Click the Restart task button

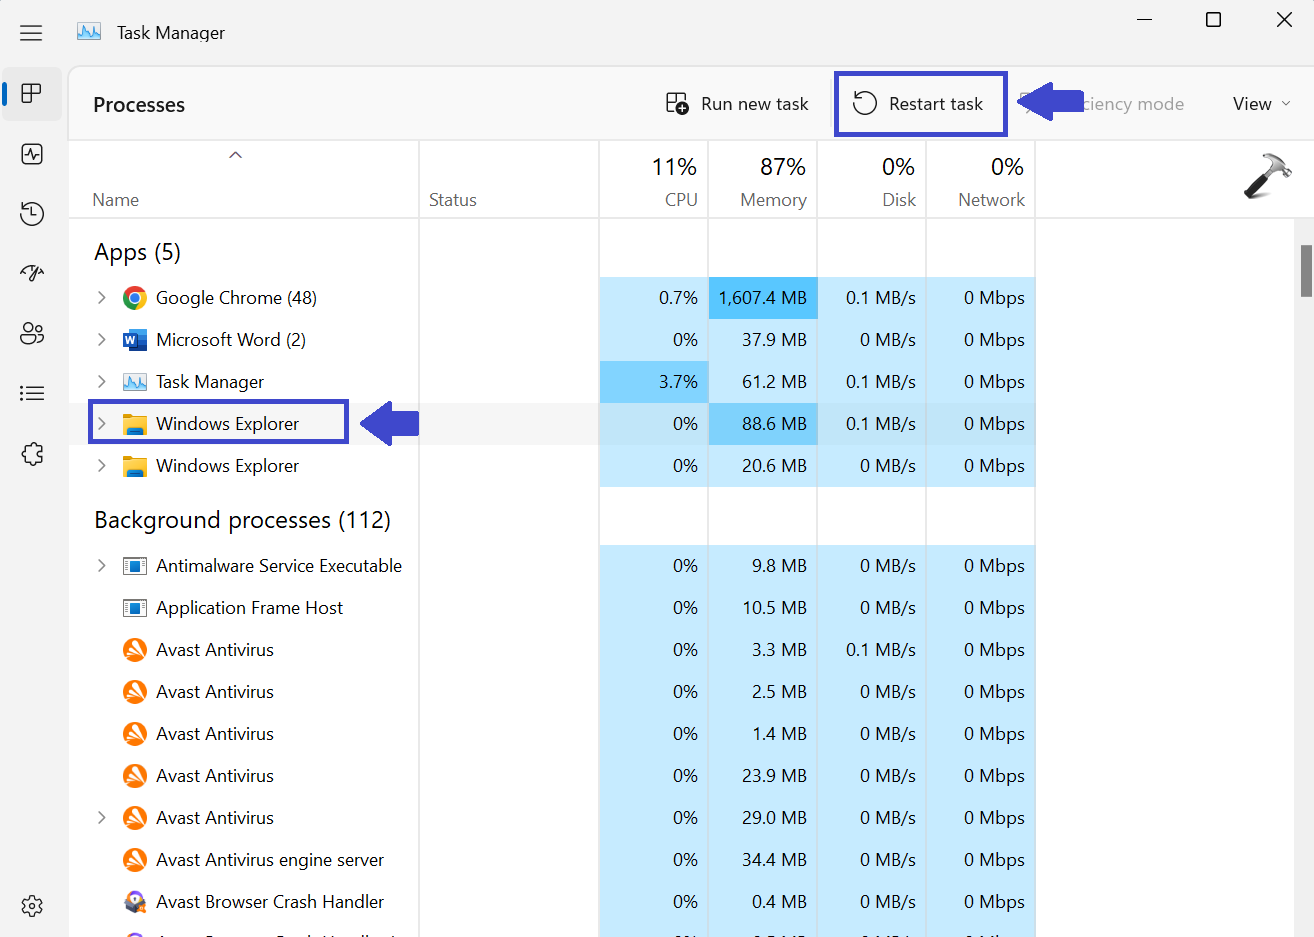point(919,104)
